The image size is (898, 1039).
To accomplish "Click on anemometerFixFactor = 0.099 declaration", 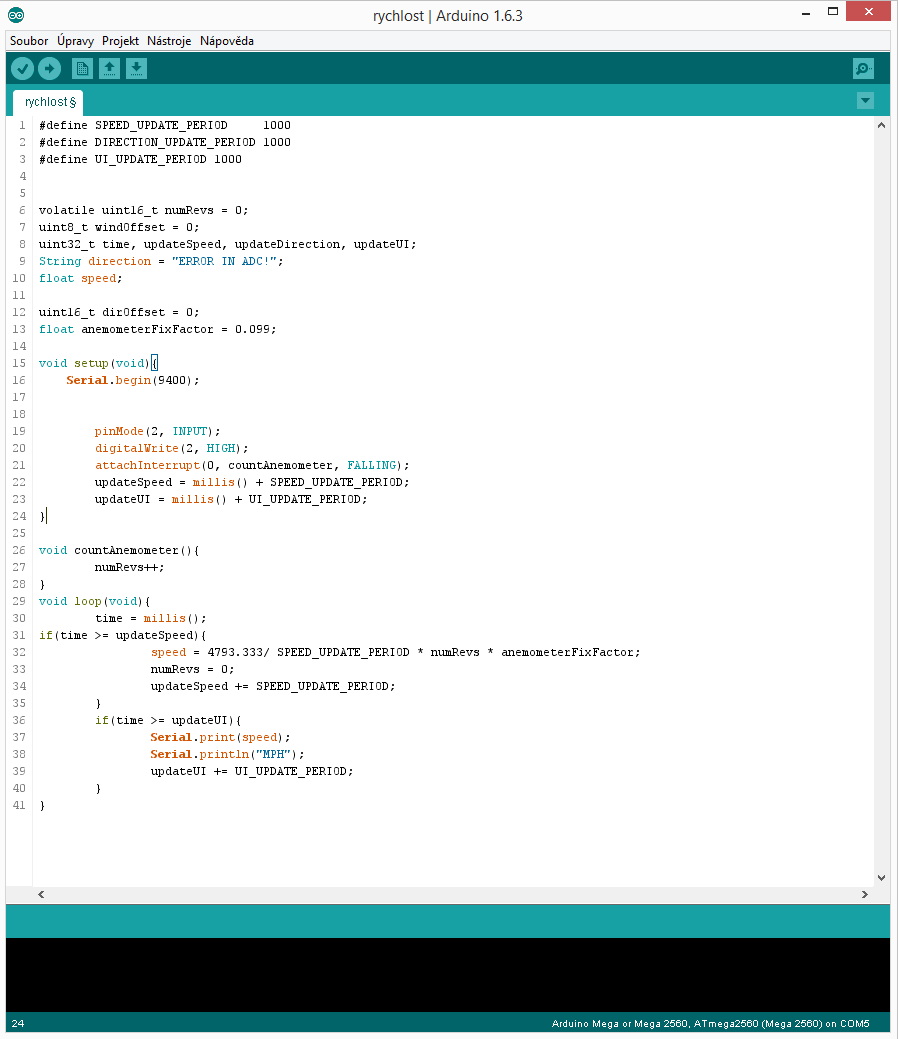I will tap(157, 329).
